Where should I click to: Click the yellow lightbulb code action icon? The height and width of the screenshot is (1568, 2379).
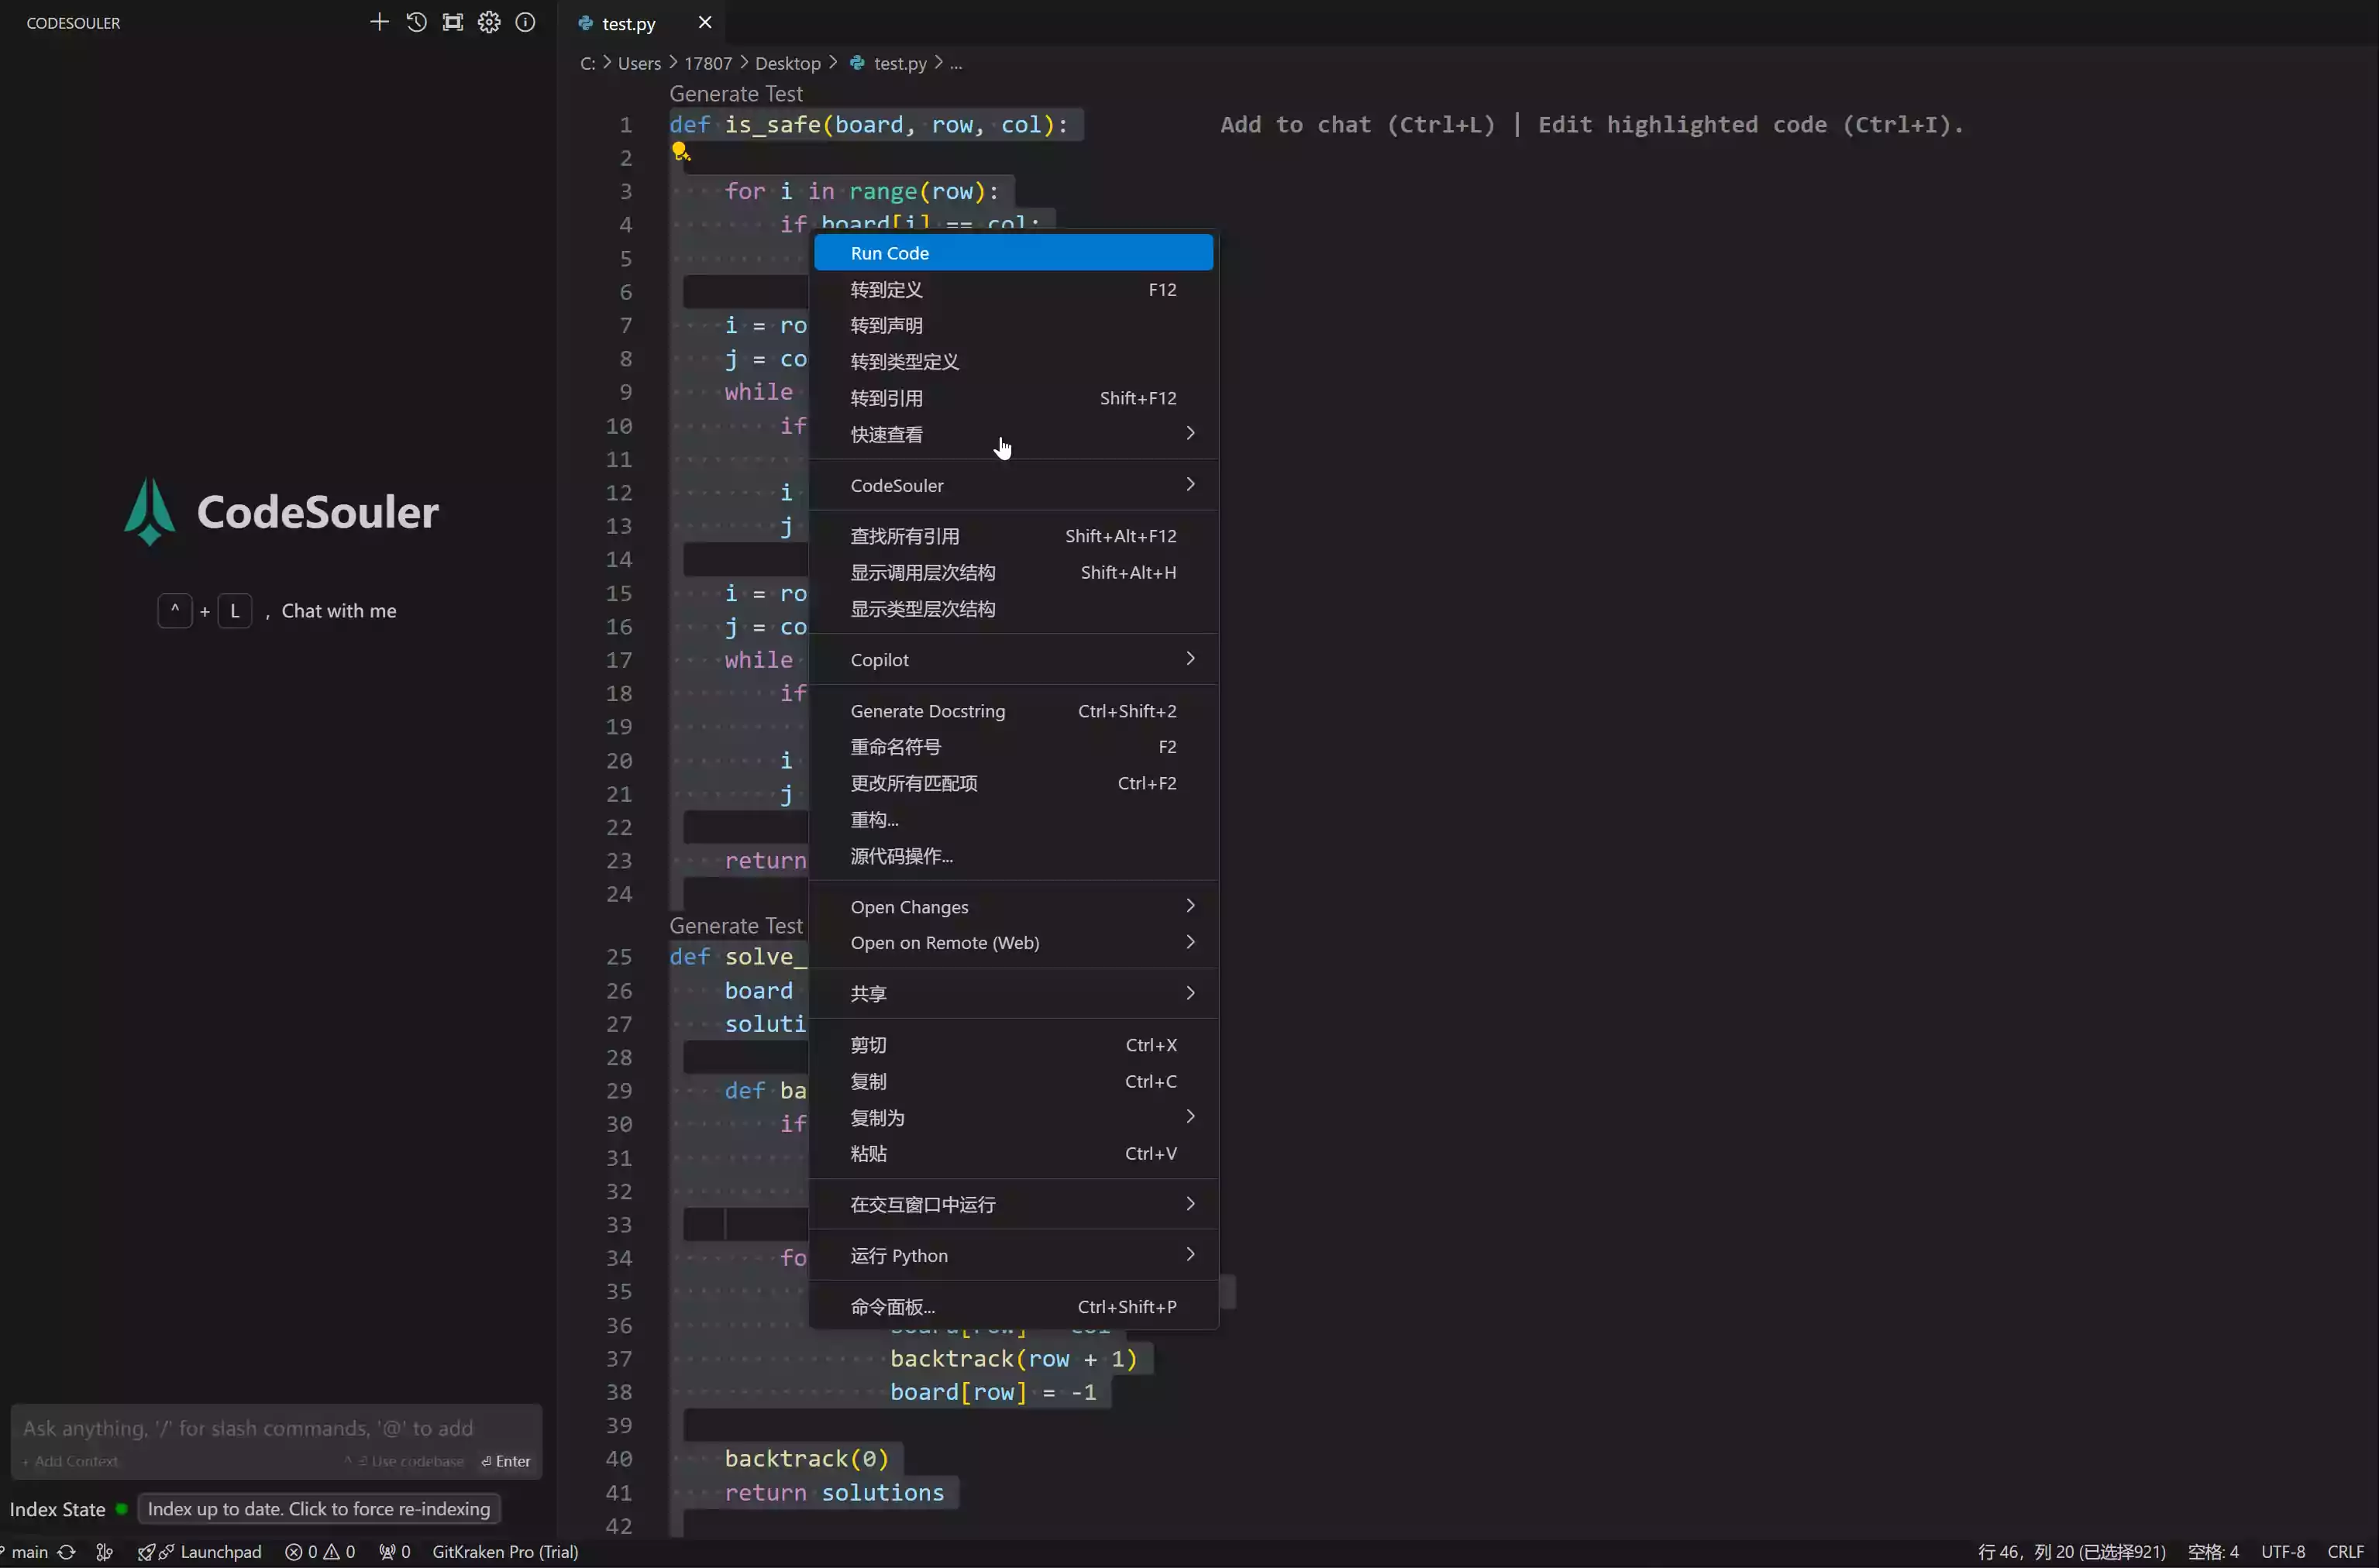[680, 151]
